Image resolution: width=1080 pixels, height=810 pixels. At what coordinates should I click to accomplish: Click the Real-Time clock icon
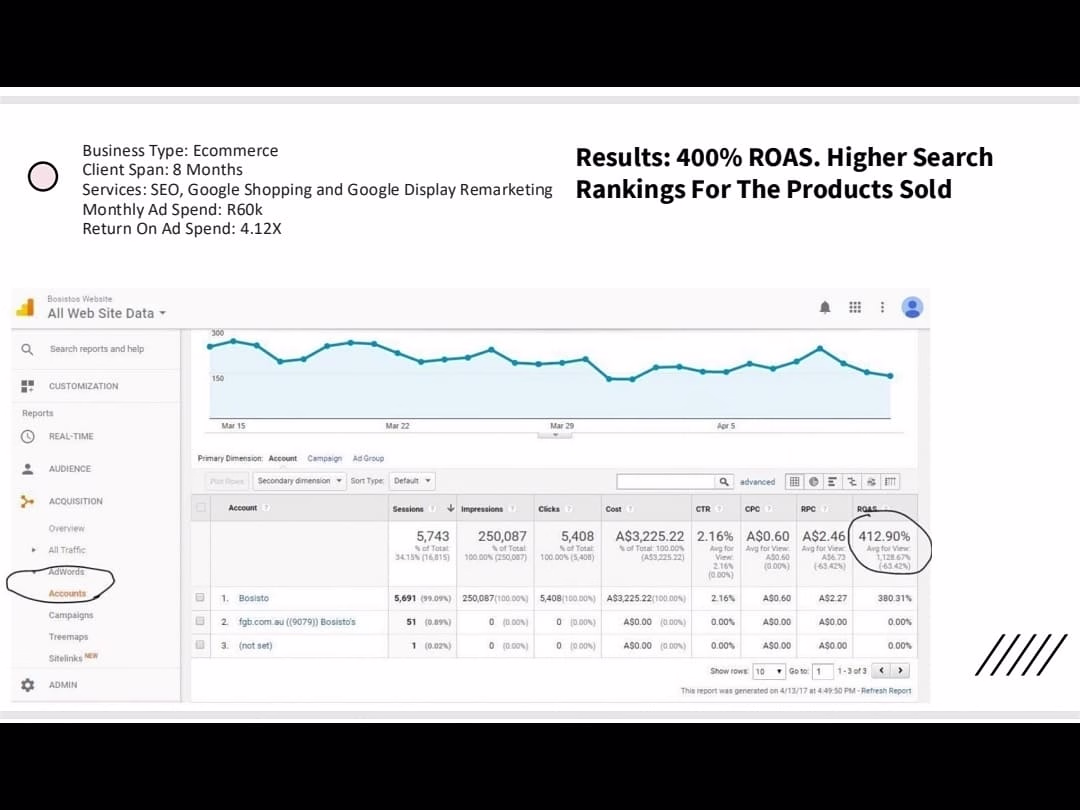coord(28,436)
